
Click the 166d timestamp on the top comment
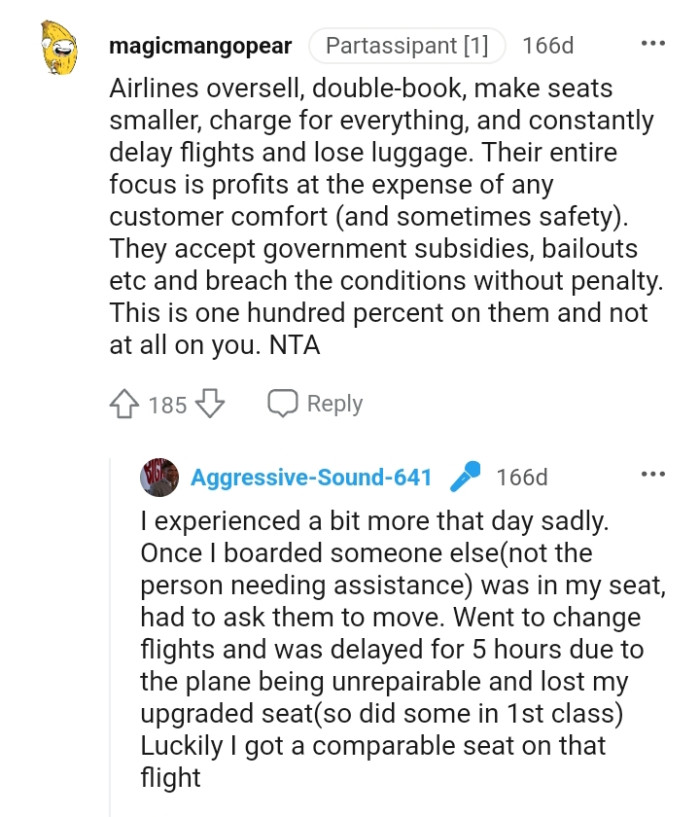(546, 45)
